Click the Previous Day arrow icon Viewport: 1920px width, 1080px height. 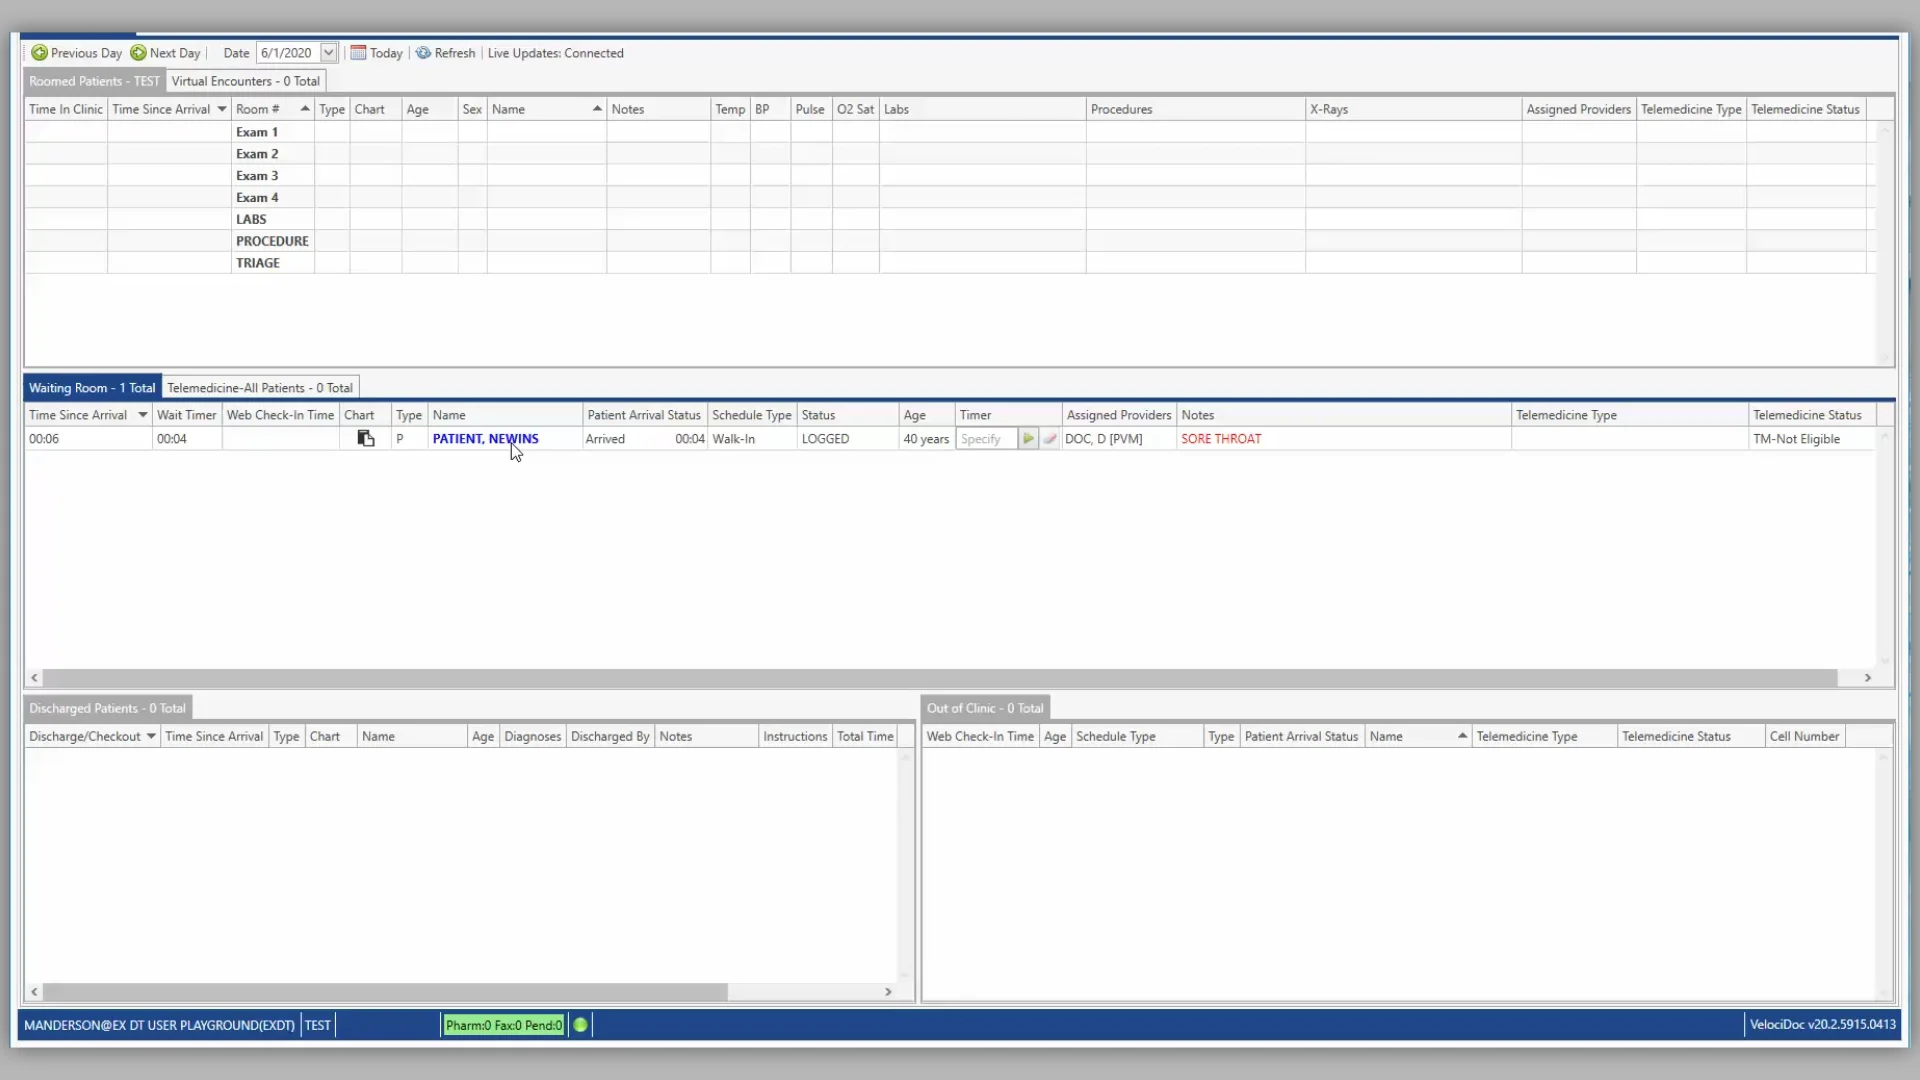tap(40, 53)
